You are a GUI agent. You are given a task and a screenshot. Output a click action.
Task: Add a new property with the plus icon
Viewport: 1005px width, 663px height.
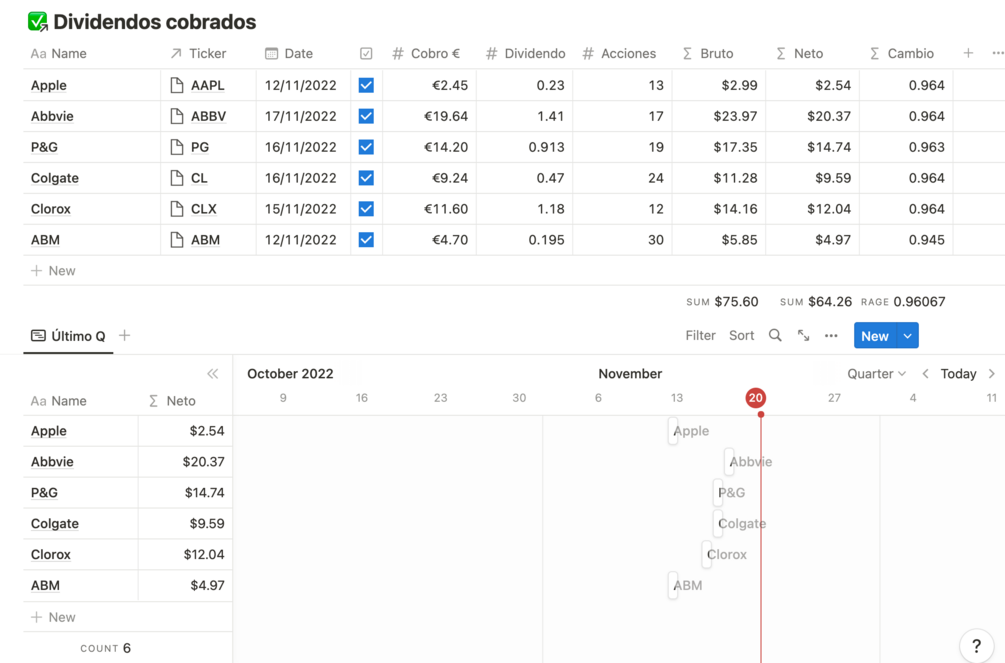(966, 52)
